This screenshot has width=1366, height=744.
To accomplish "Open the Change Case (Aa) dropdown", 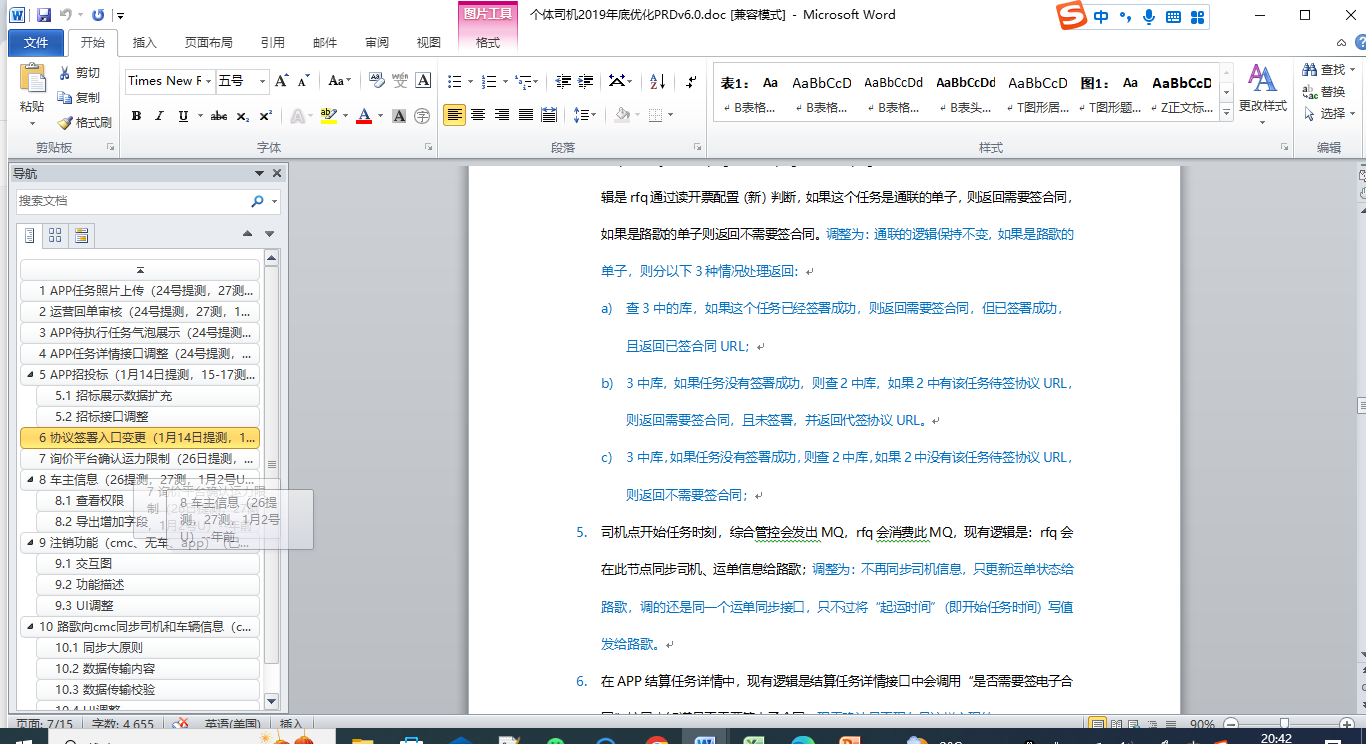I will point(340,81).
